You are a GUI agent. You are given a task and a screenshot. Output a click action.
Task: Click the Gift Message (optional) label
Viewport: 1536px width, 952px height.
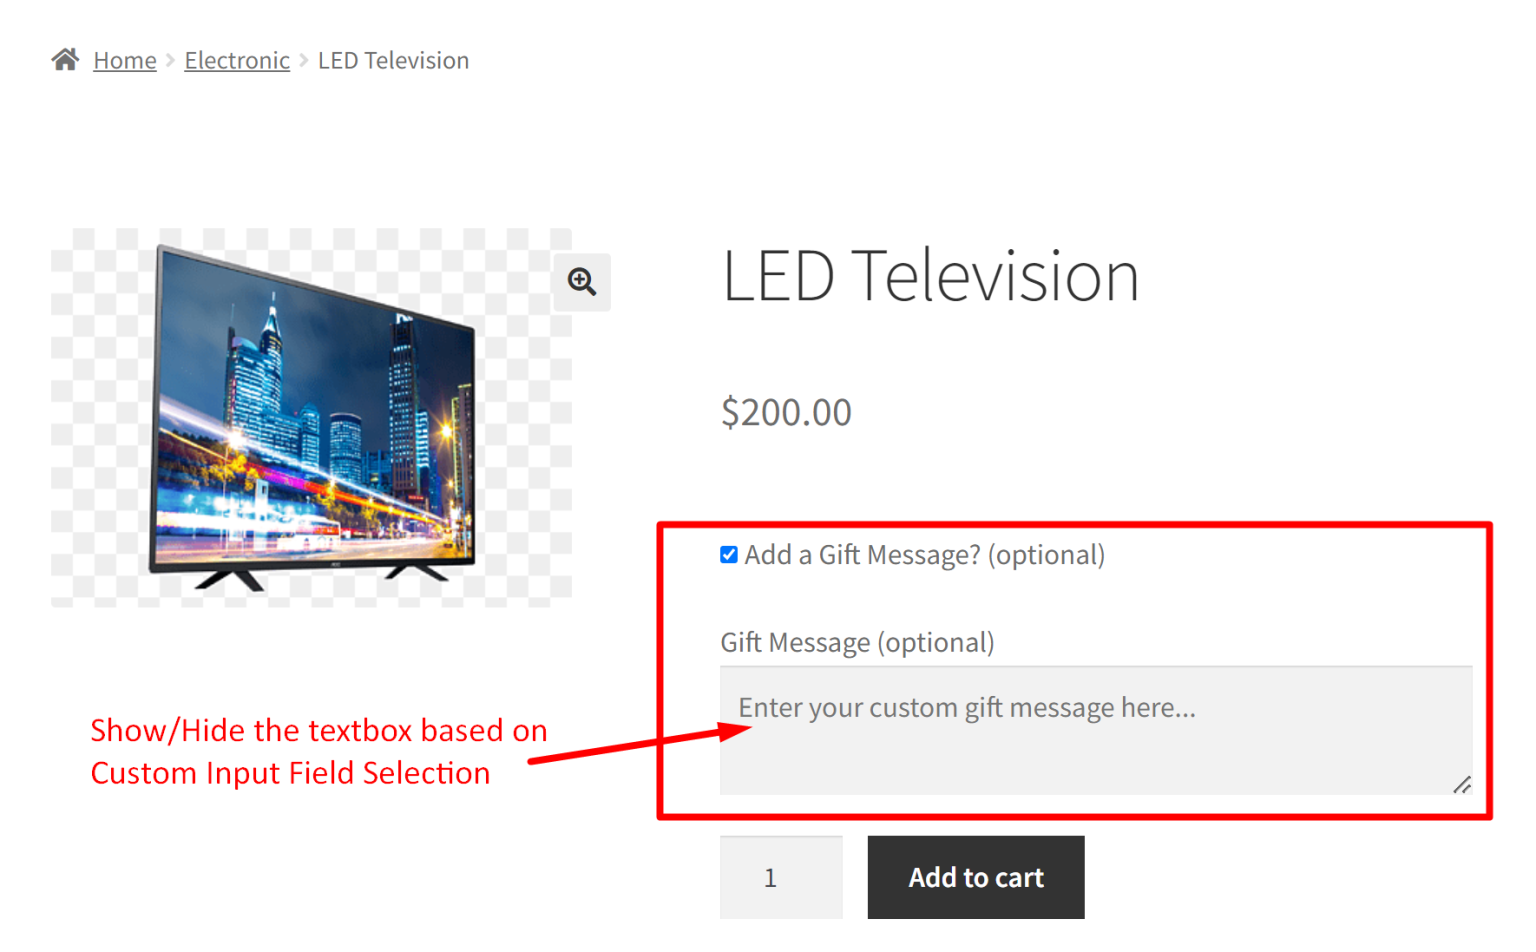click(857, 643)
